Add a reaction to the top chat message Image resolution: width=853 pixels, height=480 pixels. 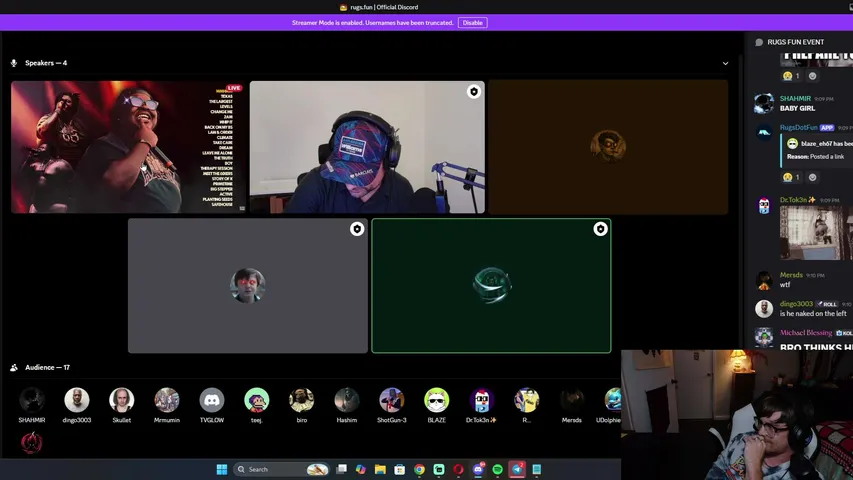pos(812,76)
